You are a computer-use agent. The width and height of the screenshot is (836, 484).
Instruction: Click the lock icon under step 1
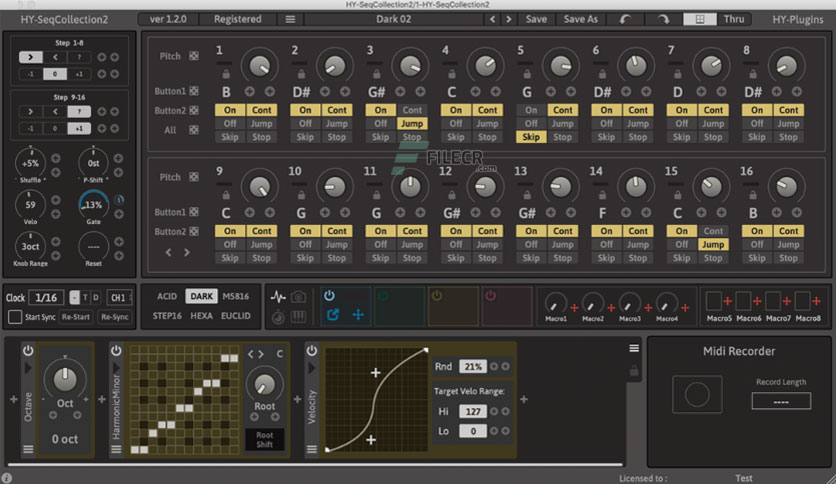226,74
